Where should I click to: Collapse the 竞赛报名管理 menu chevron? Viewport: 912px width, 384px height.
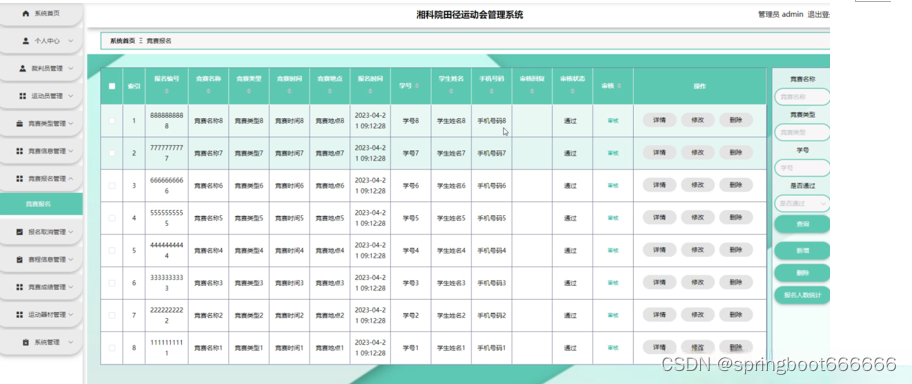pos(70,179)
